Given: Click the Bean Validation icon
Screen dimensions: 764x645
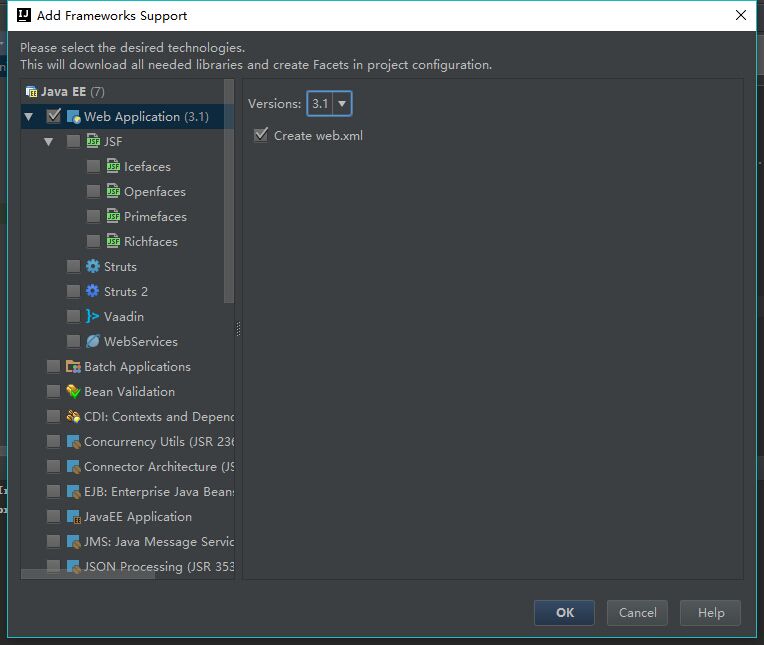Looking at the screenshot, I should tap(73, 391).
